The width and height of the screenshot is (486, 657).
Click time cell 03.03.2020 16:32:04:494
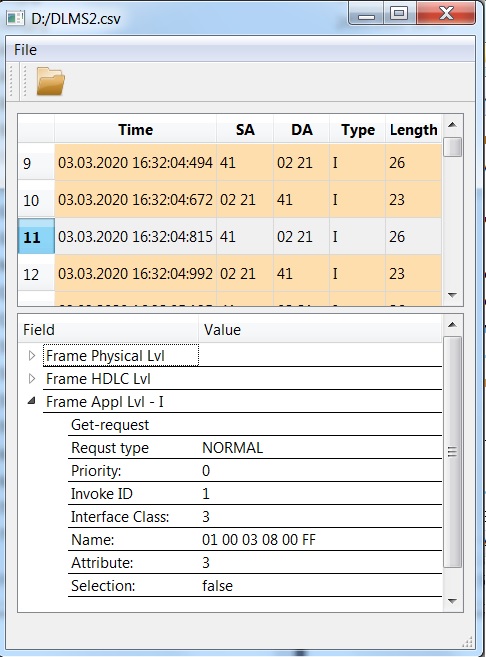point(135,163)
